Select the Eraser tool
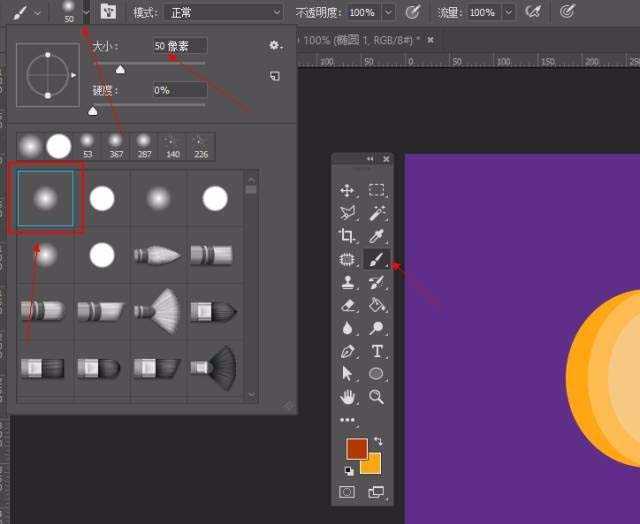 coord(347,305)
